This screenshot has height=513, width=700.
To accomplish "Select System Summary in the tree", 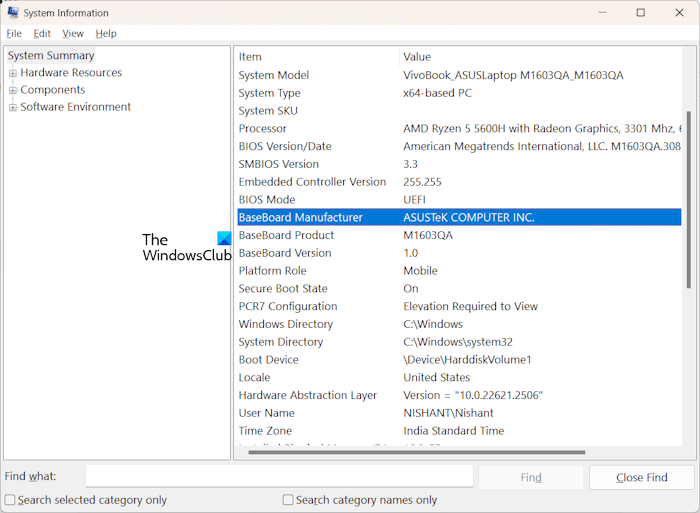I will point(51,55).
